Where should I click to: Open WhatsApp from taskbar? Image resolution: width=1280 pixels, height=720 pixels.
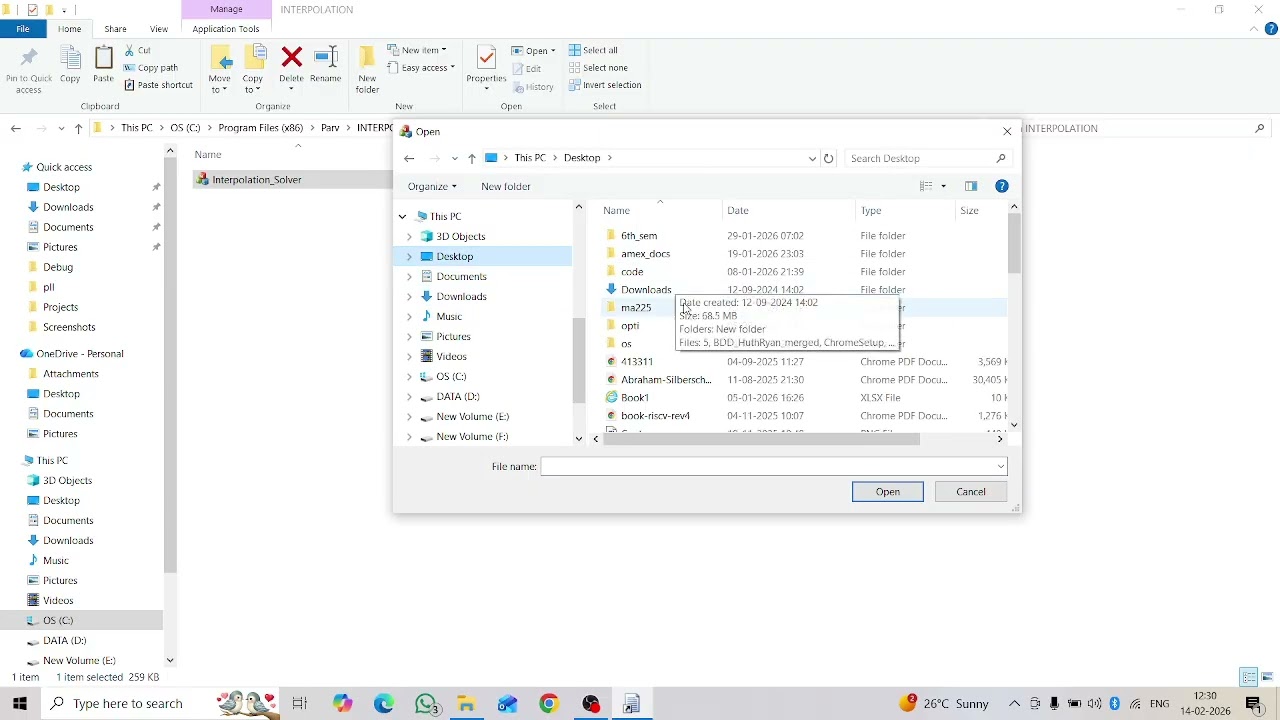(x=426, y=704)
